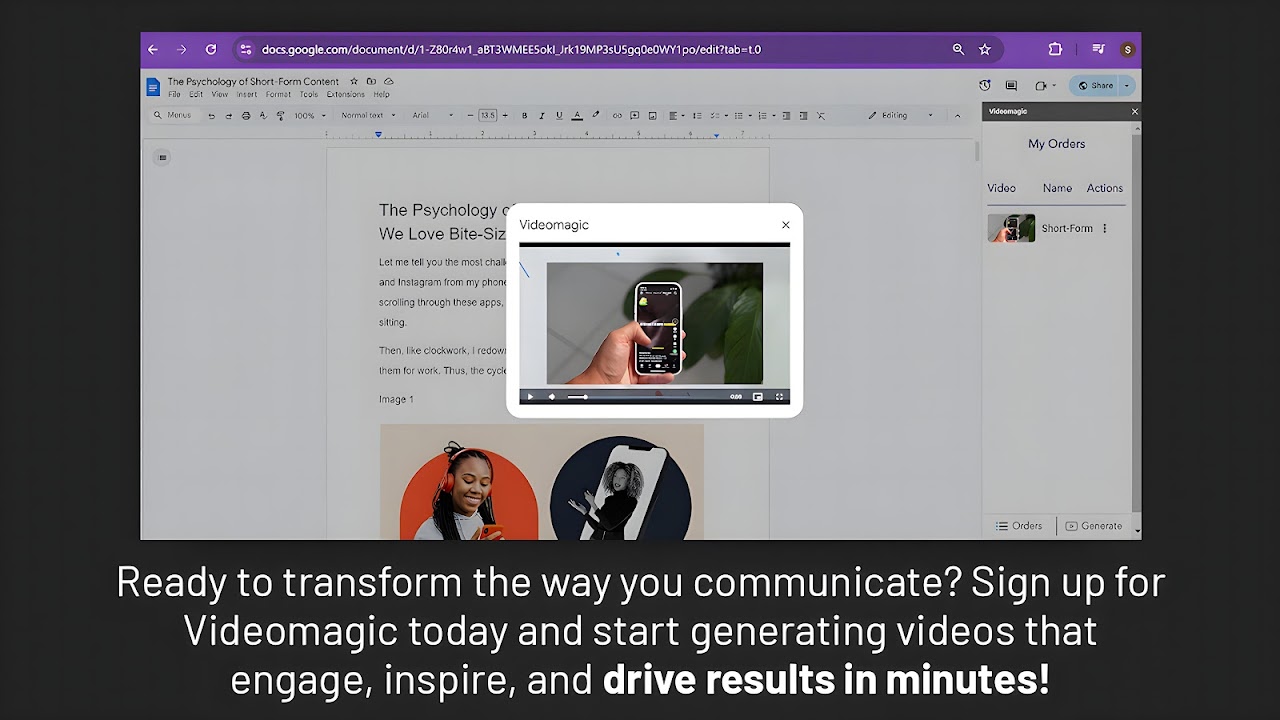Clear text formatting
The width and height of the screenshot is (1280, 720).
click(821, 116)
